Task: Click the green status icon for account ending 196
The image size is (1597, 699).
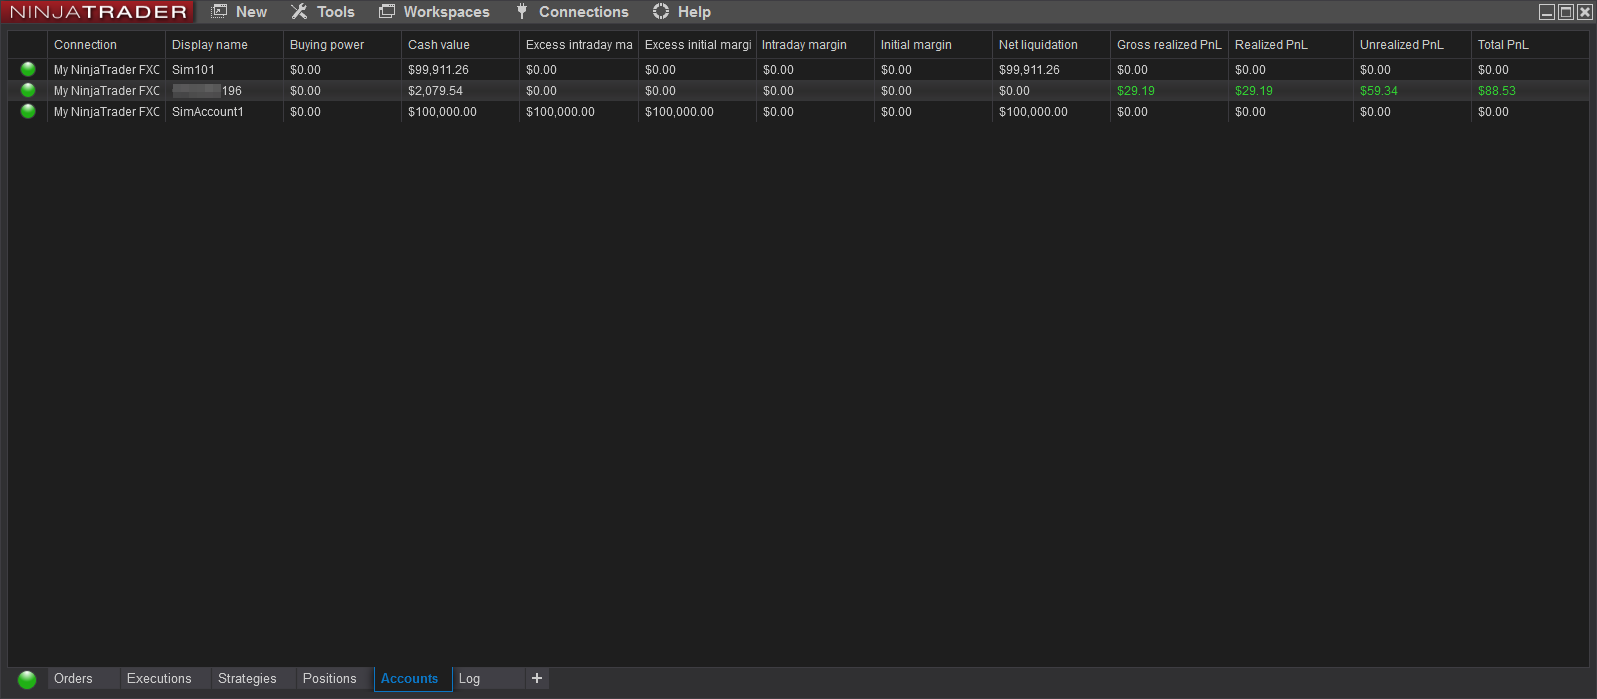Action: click(x=28, y=90)
